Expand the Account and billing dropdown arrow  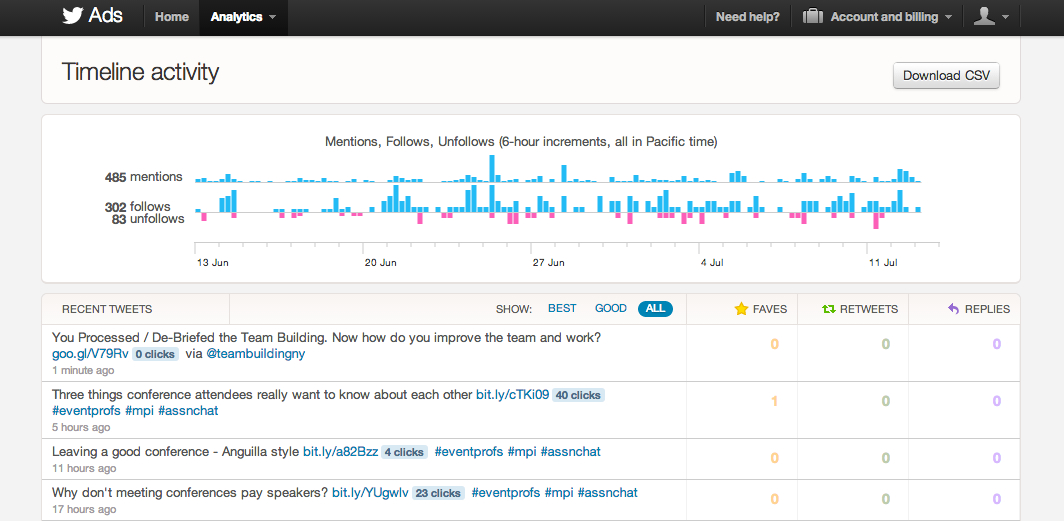click(948, 18)
